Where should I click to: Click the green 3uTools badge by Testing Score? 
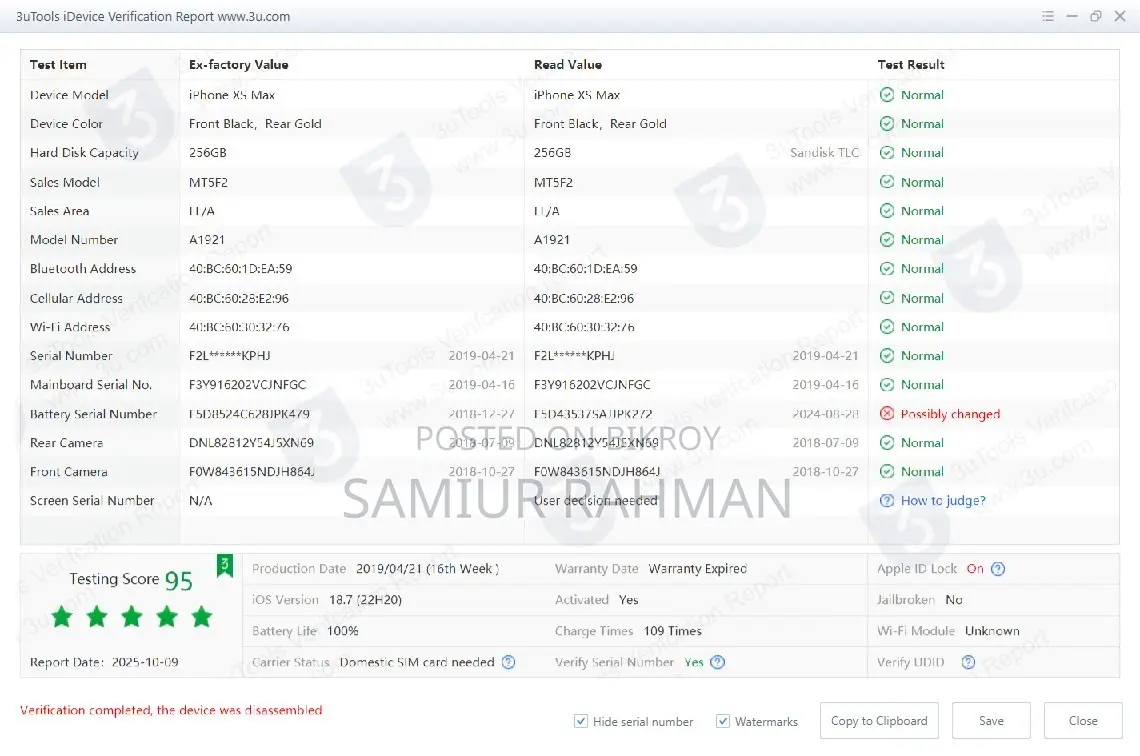(225, 566)
